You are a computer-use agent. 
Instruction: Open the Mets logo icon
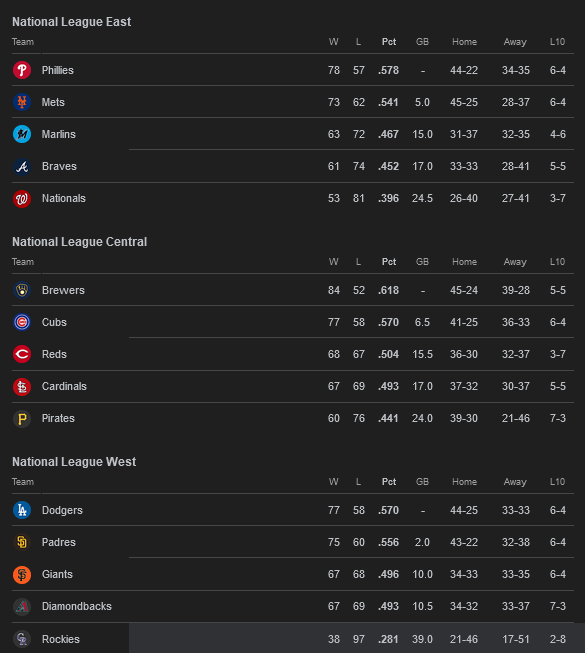pyautogui.click(x=22, y=102)
